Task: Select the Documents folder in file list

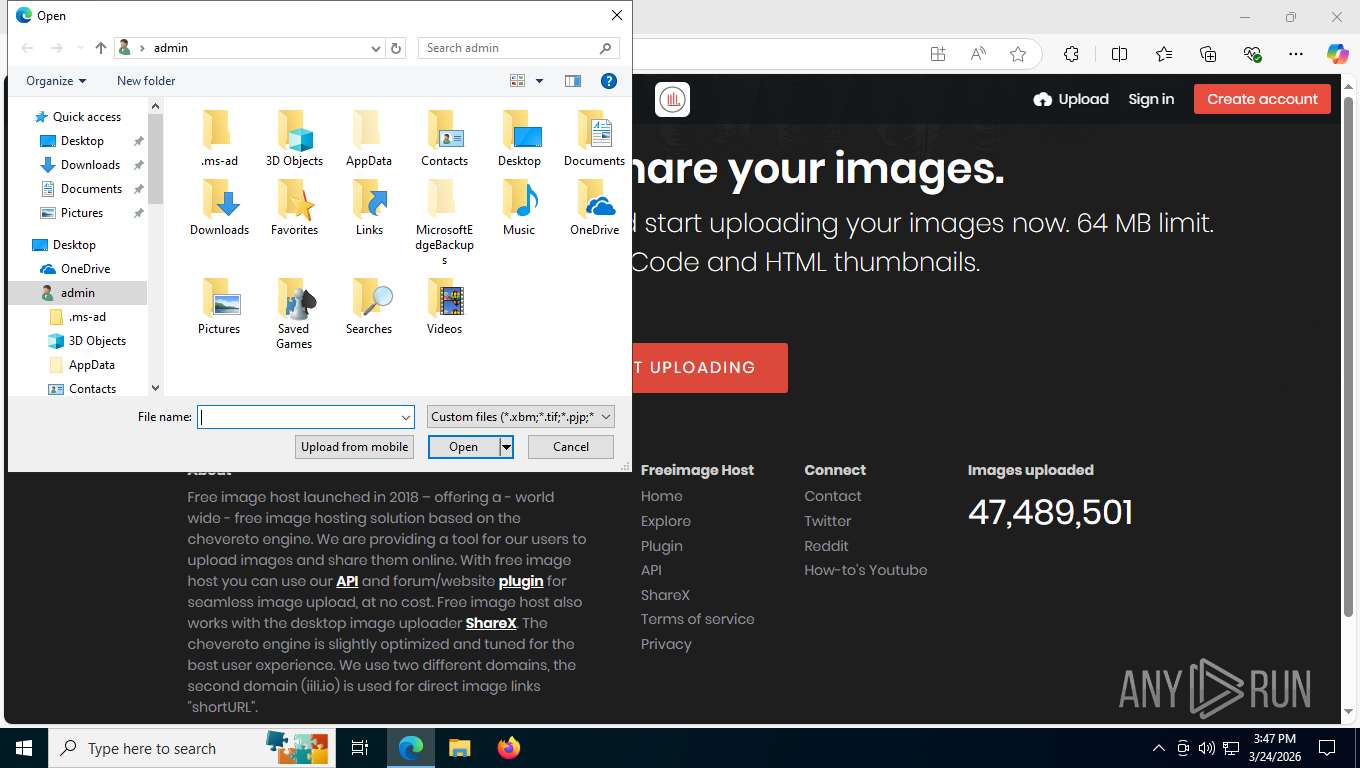Action: 594,139
